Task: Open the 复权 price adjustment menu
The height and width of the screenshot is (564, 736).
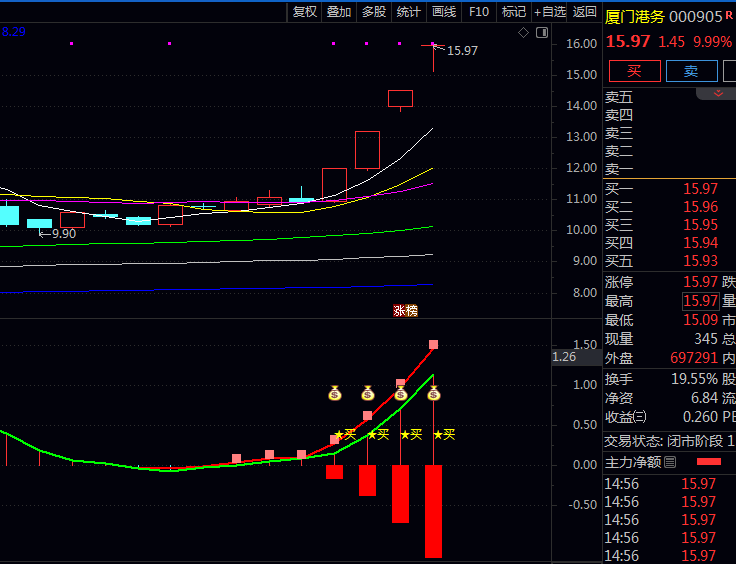Action: pos(304,12)
